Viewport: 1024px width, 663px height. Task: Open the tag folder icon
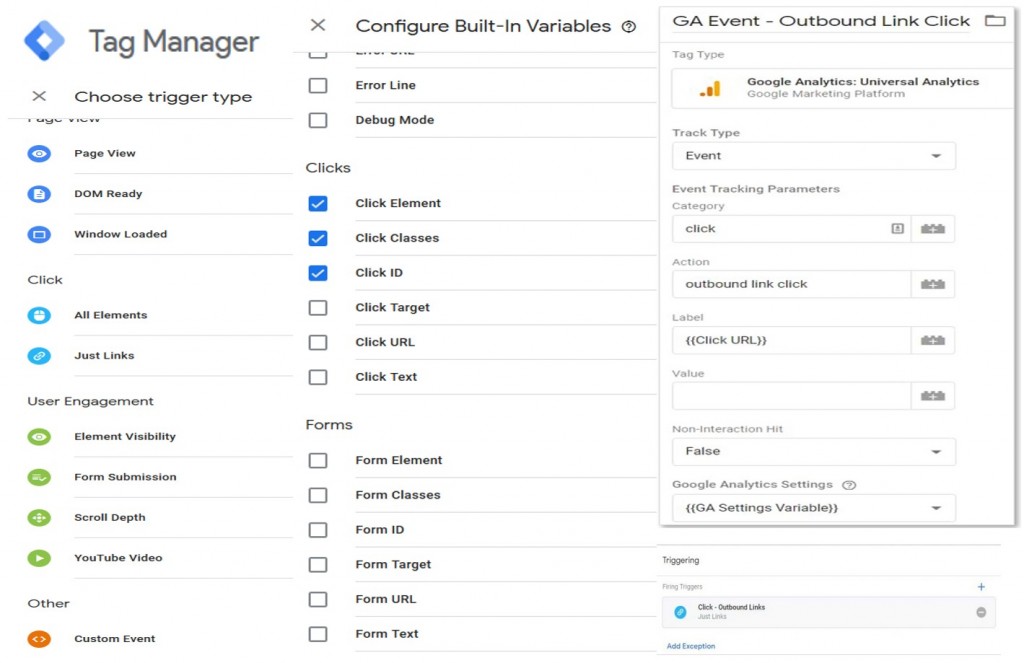click(995, 20)
